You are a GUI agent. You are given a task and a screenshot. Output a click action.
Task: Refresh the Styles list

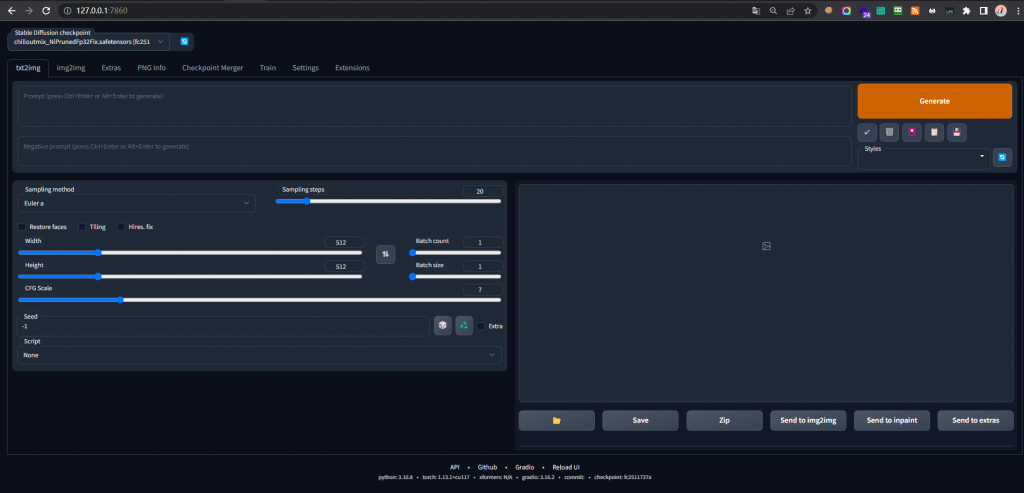(1002, 157)
